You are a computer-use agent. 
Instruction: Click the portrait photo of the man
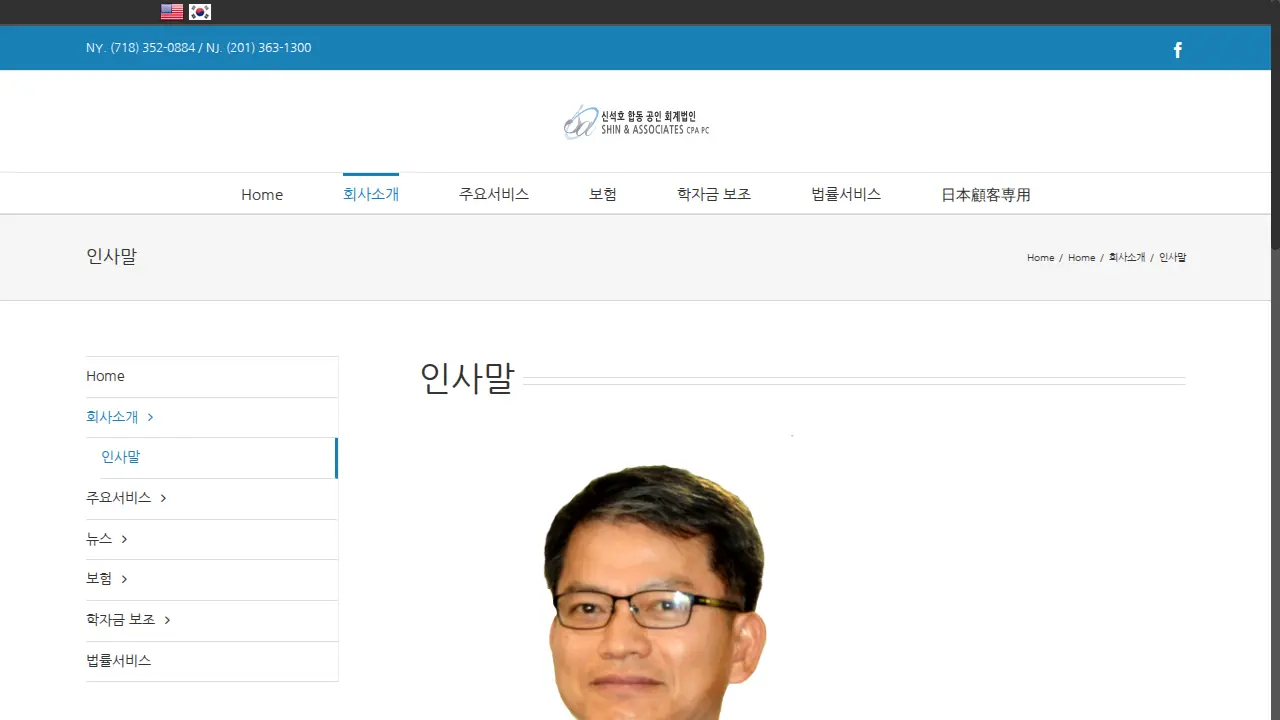pyautogui.click(x=655, y=592)
